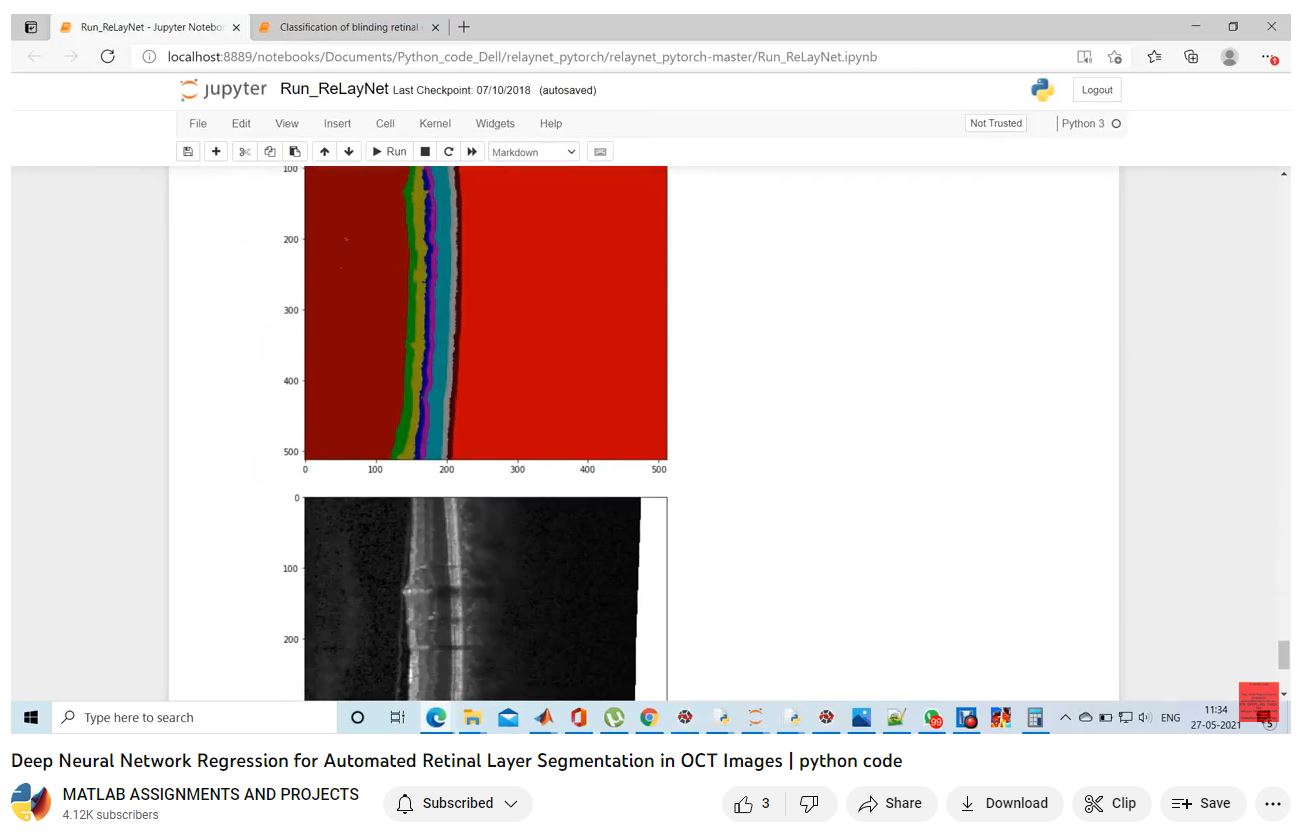This screenshot has height=837, width=1303.
Task: Open the browser Favorites list
Action: pos(1154,57)
